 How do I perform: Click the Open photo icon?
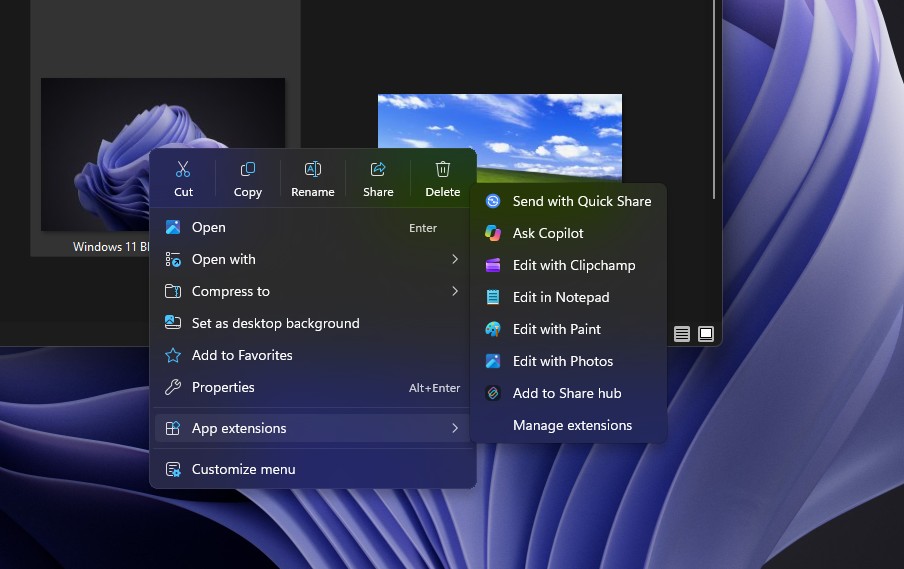(173, 227)
